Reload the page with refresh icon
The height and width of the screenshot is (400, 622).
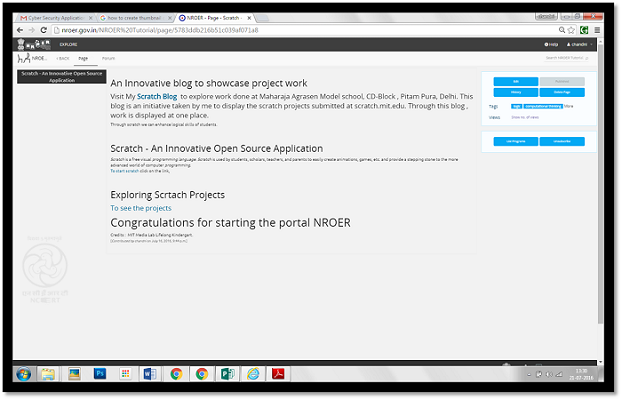[x=44, y=30]
